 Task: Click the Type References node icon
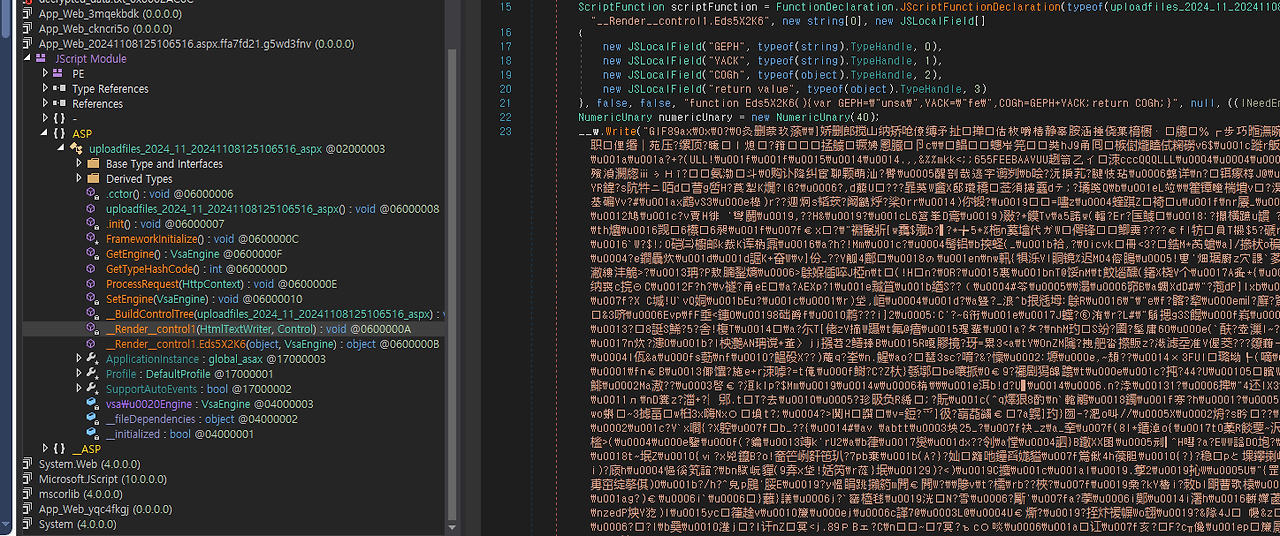pyautogui.click(x=61, y=89)
